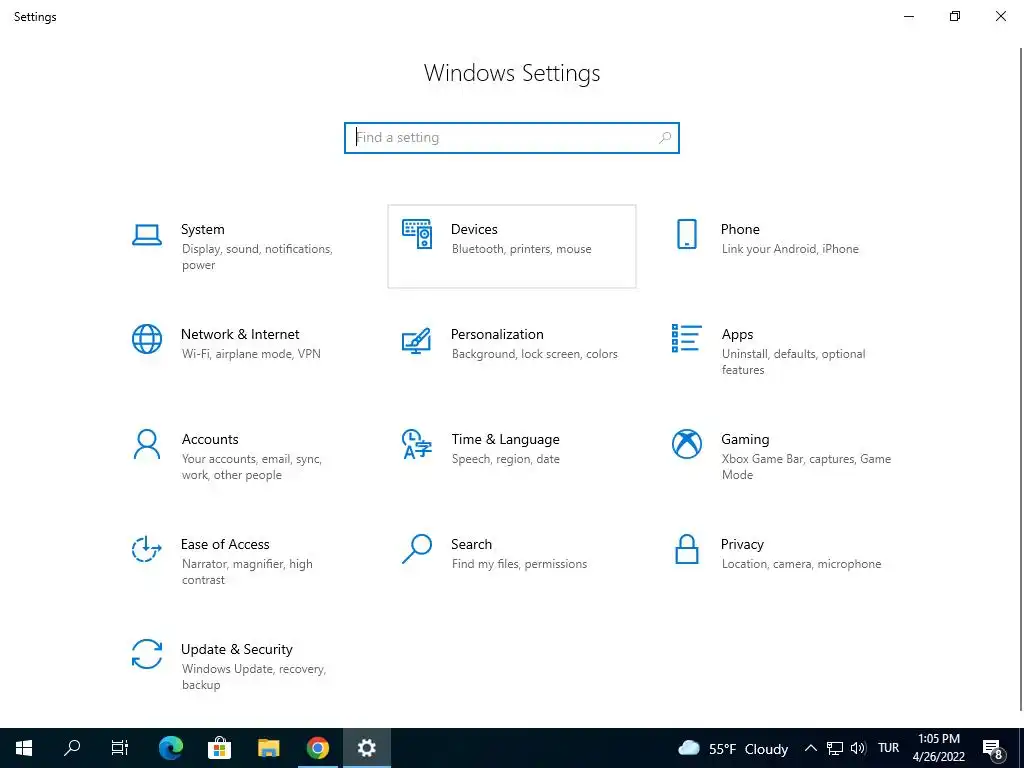This screenshot has height=768, width=1024.
Task: Click the Devices keyboard-speaker icon
Action: [417, 234]
